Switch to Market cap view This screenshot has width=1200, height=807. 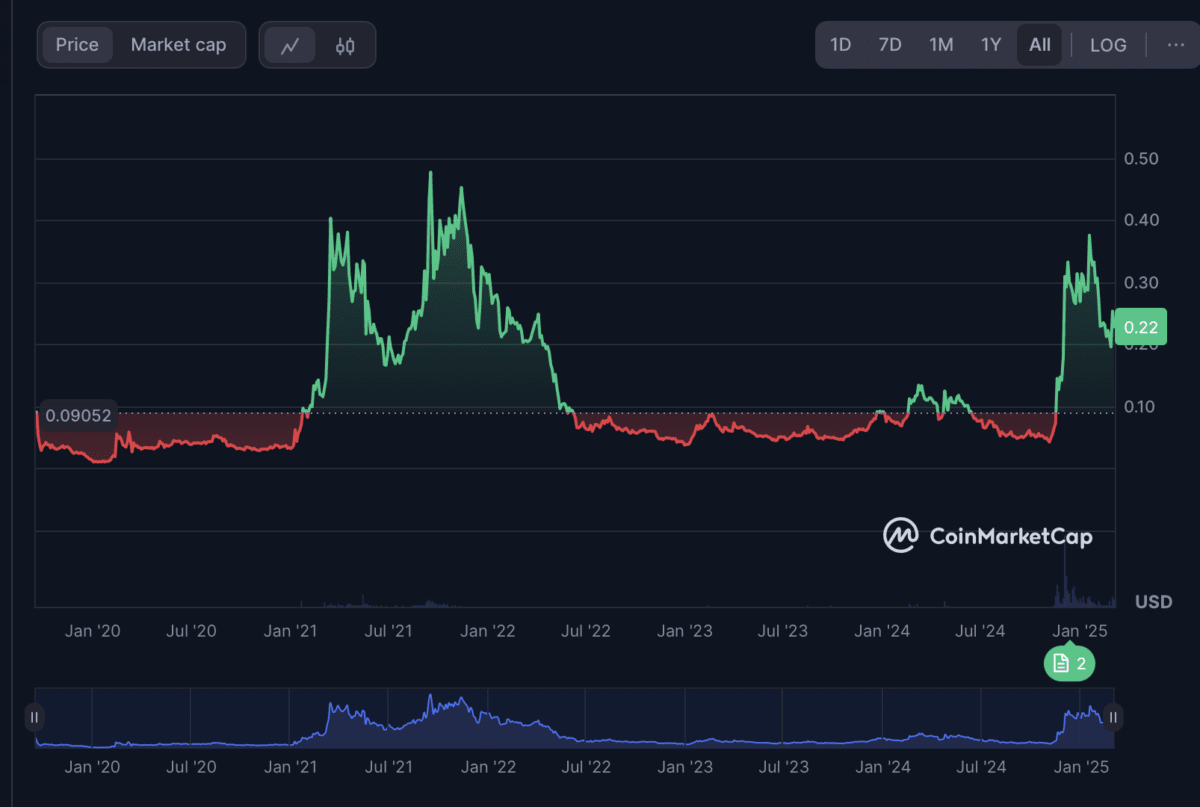click(x=178, y=44)
